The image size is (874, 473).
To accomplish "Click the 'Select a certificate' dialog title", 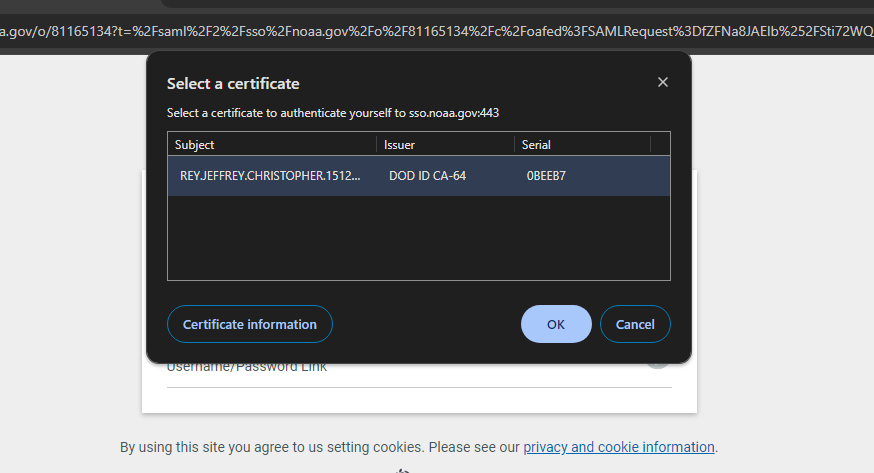I will tap(233, 84).
